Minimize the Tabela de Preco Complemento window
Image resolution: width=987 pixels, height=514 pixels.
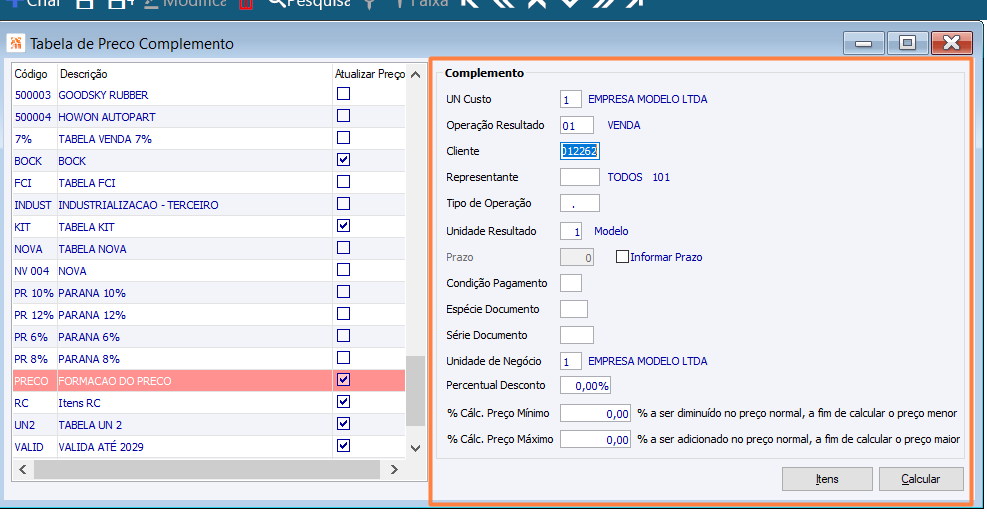(x=864, y=43)
